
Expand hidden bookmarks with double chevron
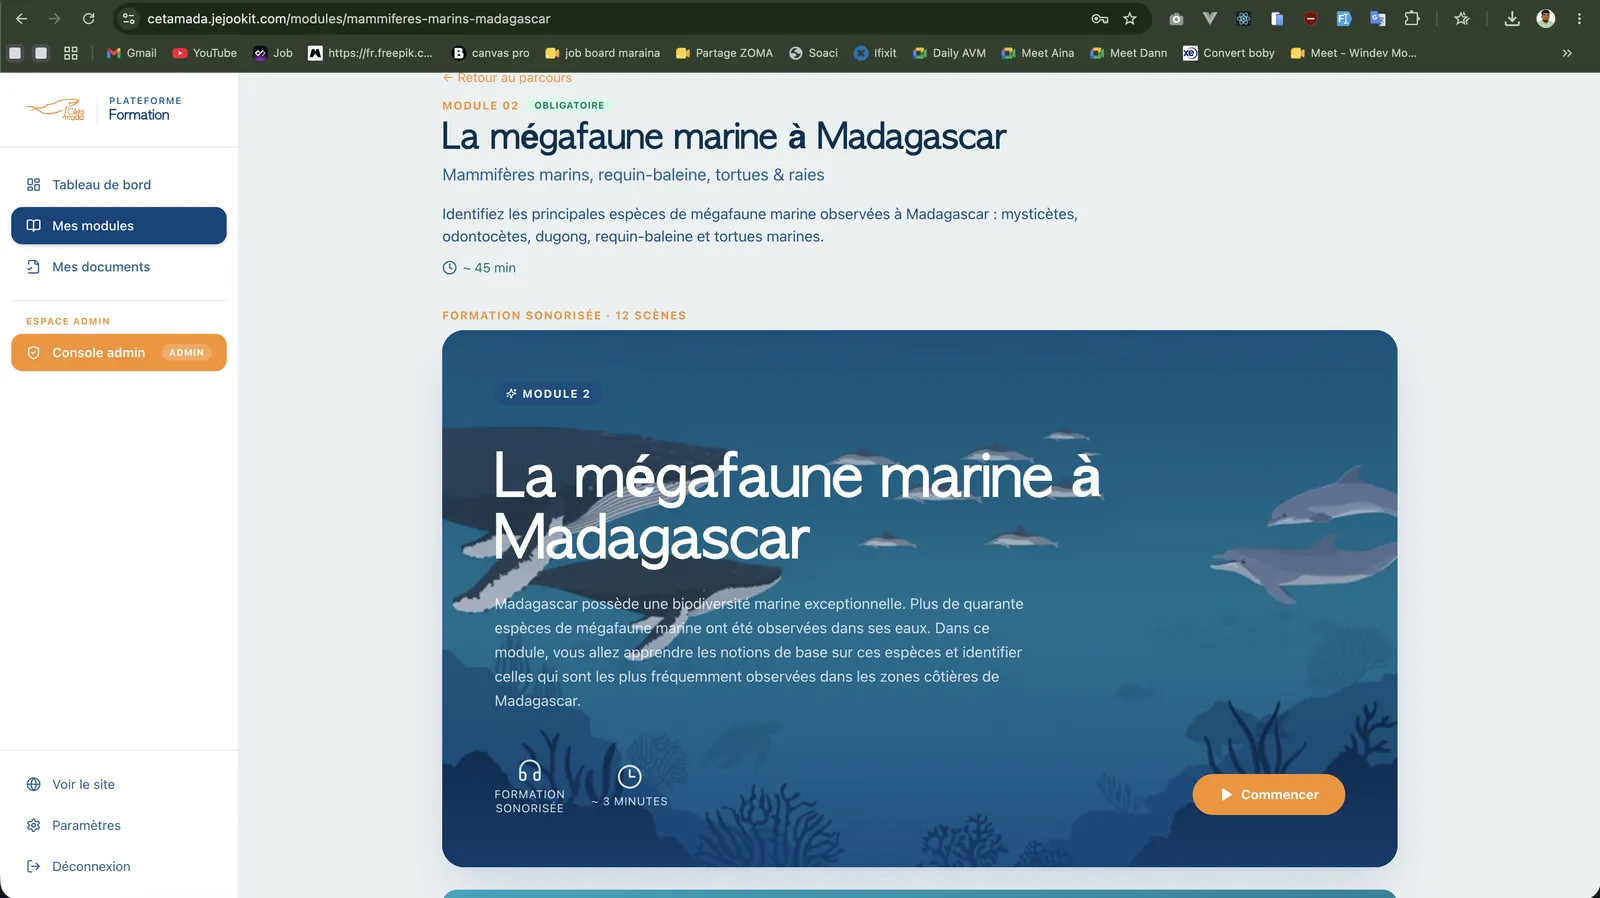(x=1567, y=53)
